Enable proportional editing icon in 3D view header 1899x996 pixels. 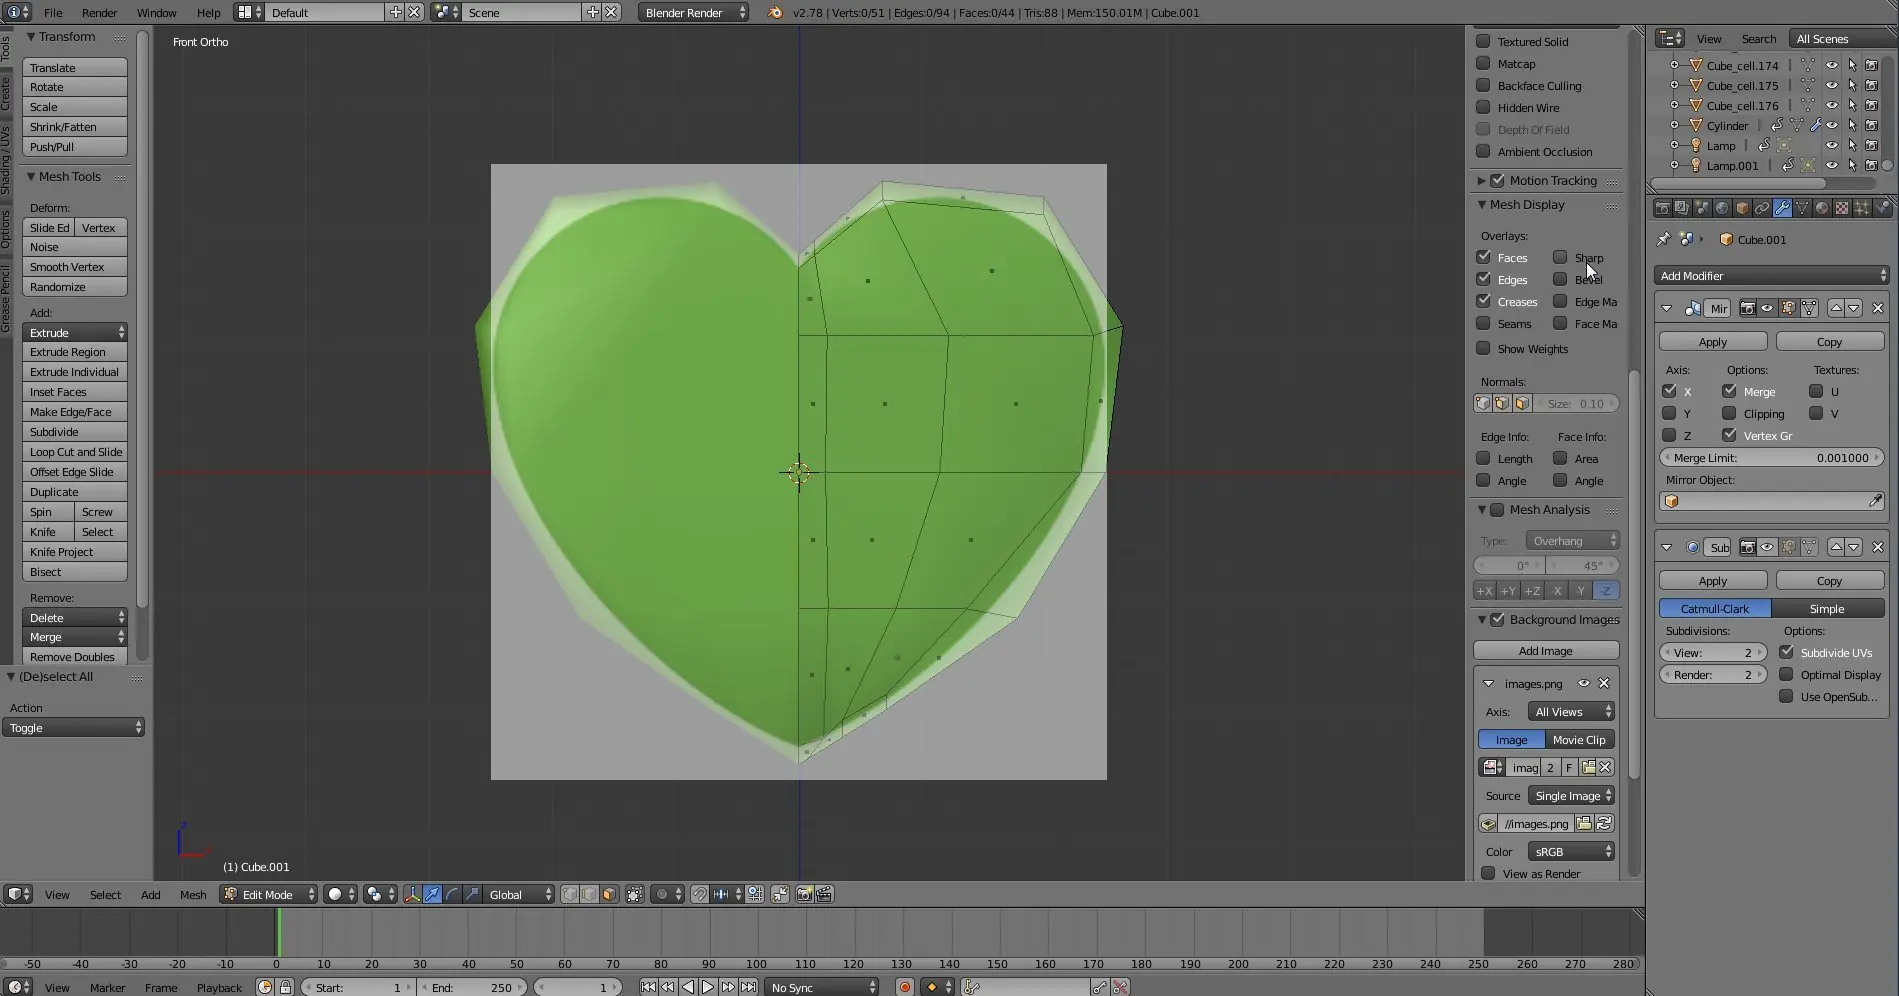coord(663,894)
